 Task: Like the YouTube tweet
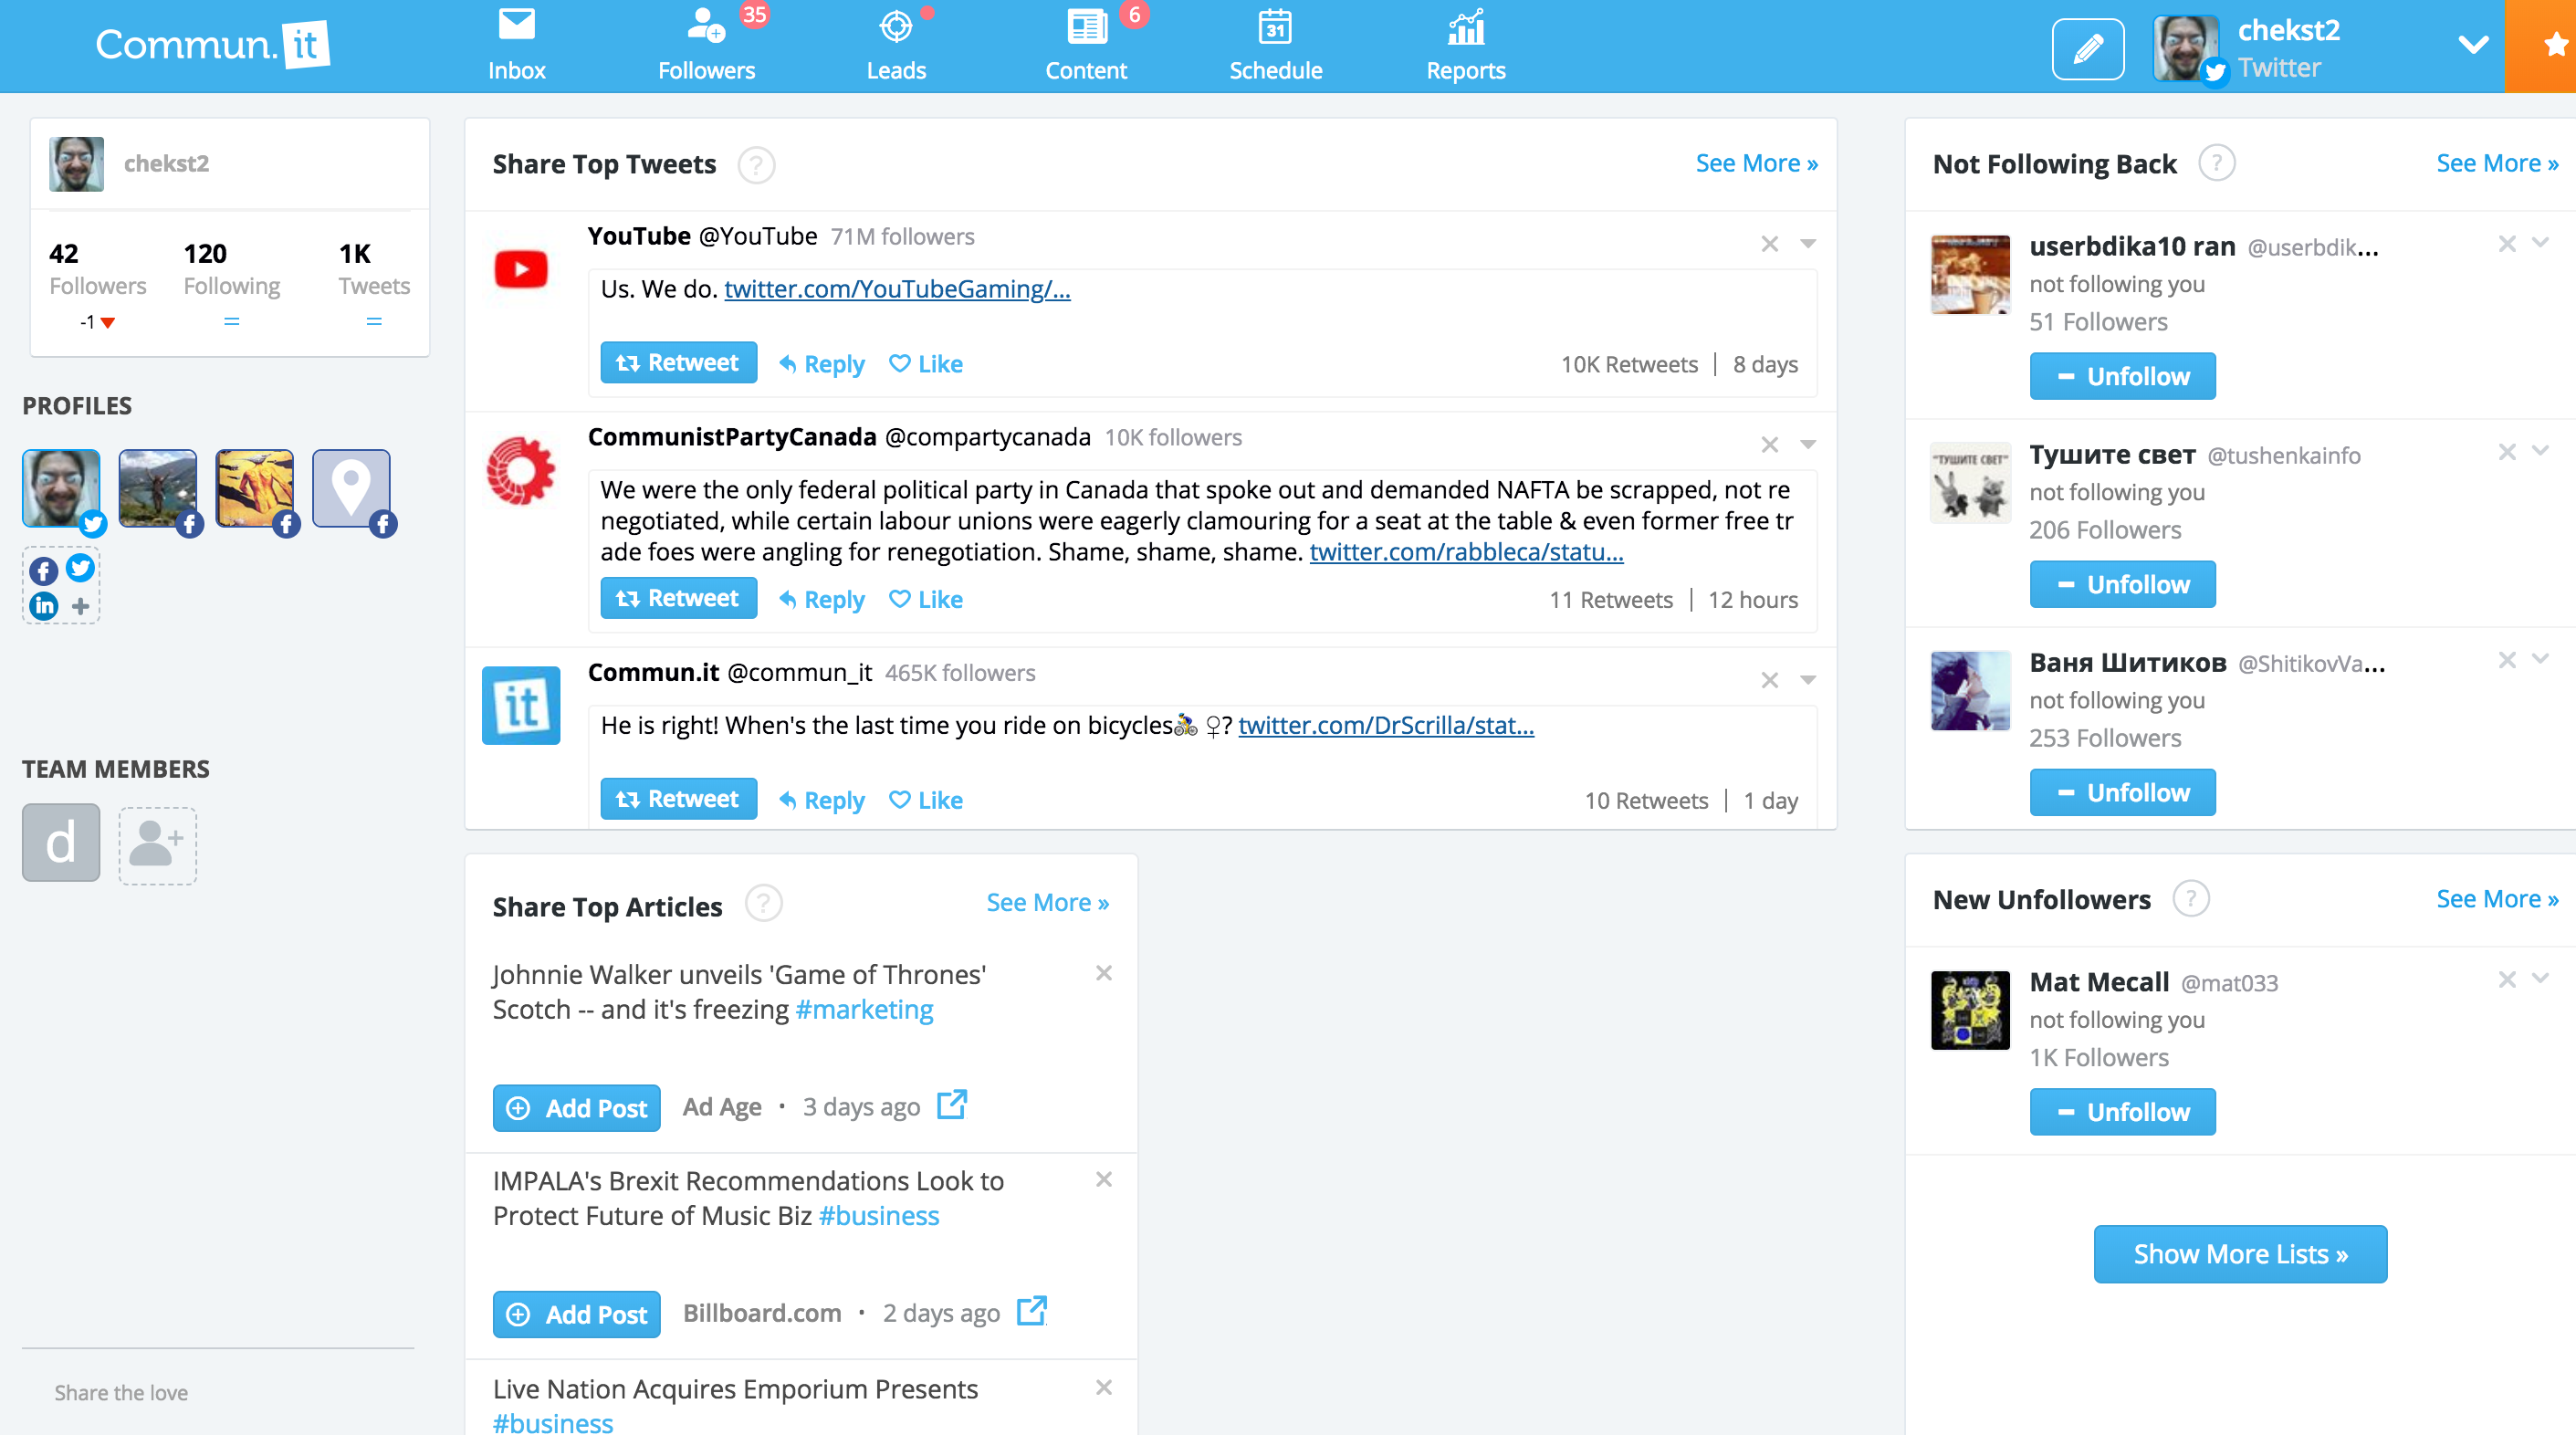pos(926,364)
